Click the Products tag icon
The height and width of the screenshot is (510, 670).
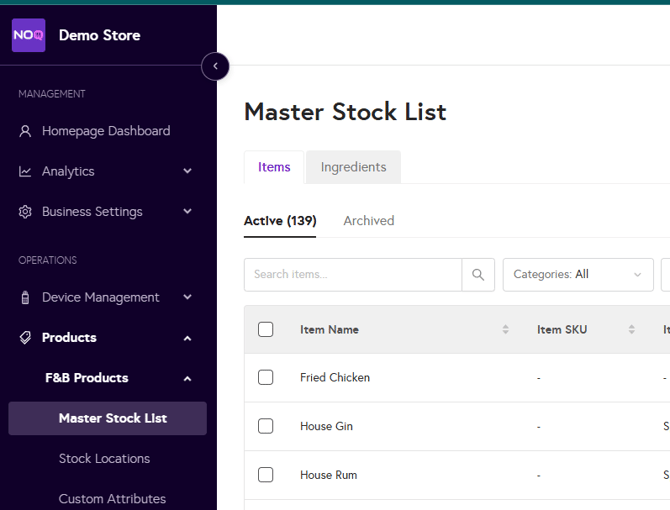tap(26, 338)
